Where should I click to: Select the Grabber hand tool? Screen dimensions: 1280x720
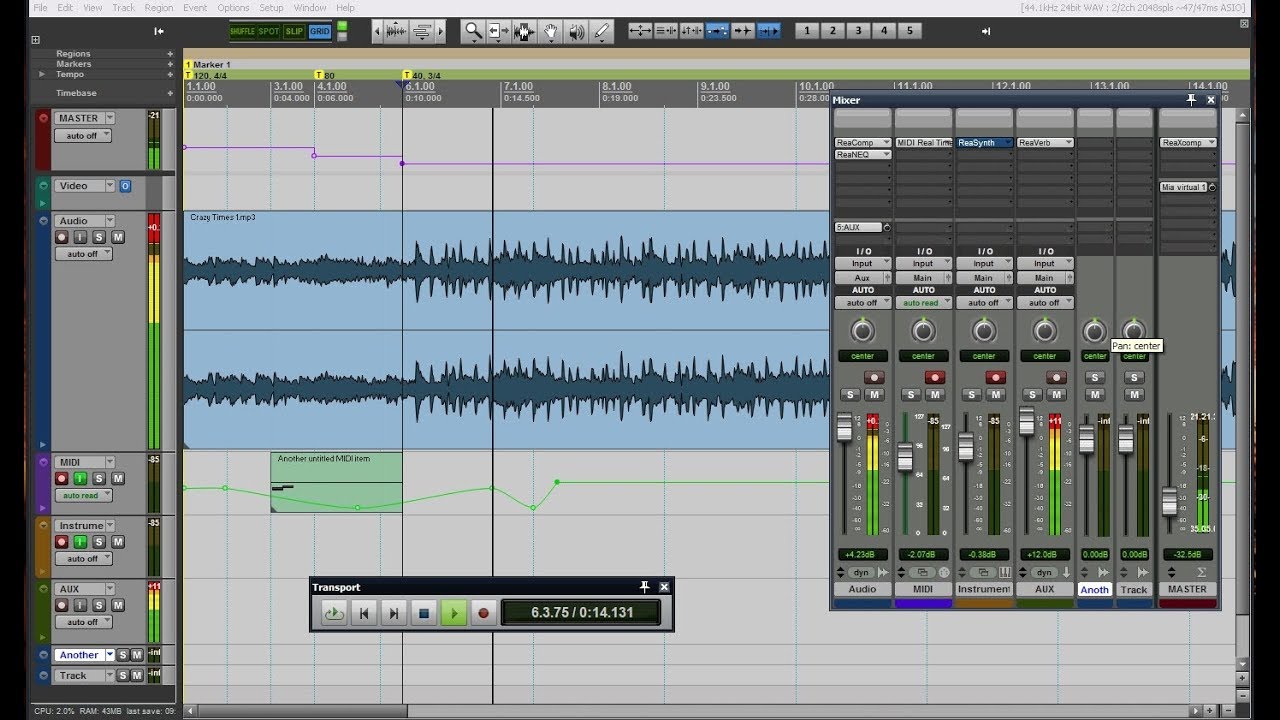pyautogui.click(x=550, y=32)
